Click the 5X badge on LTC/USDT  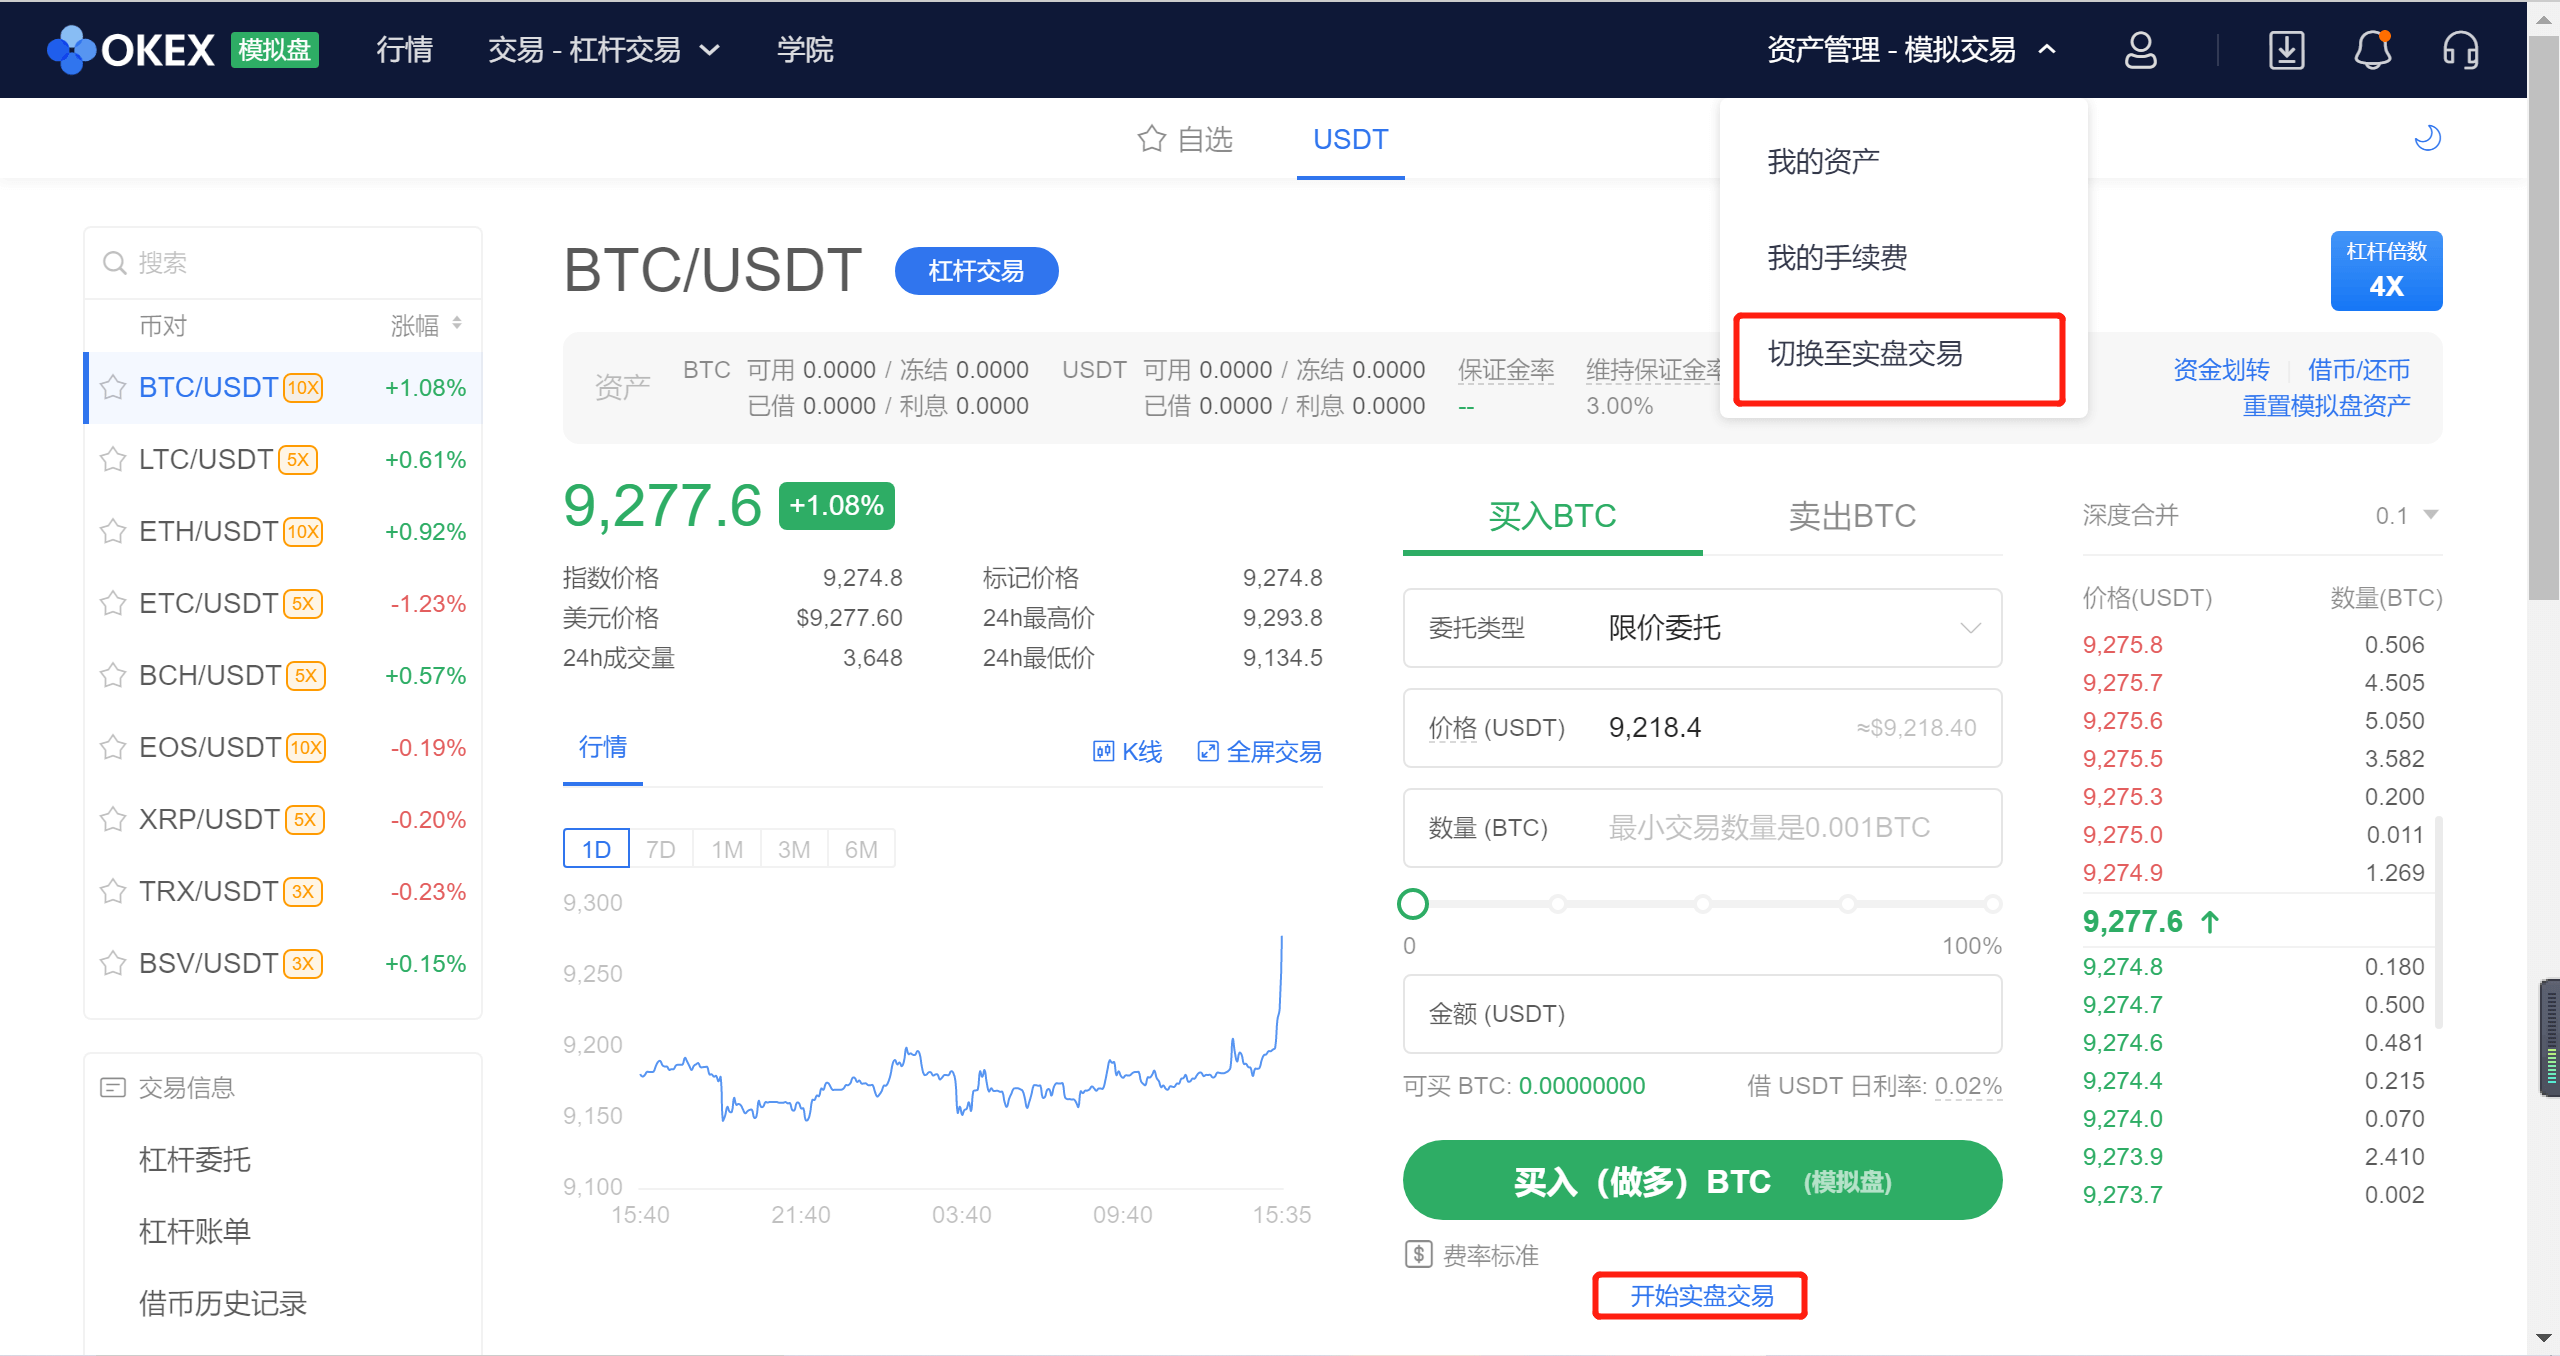pyautogui.click(x=298, y=460)
